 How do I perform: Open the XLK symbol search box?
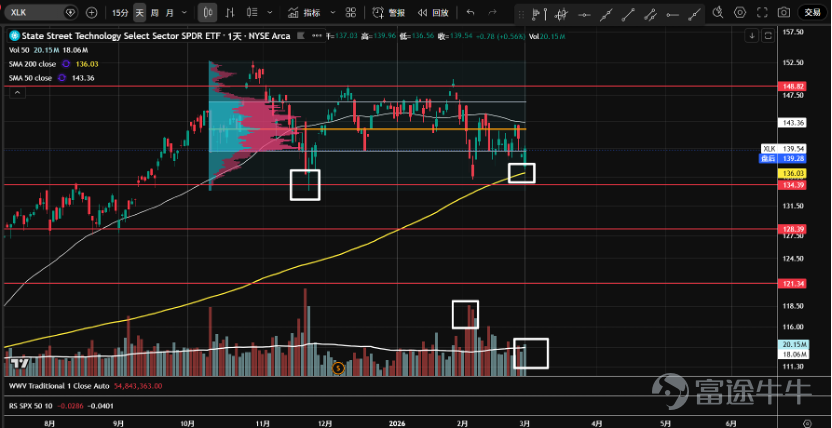coord(41,12)
